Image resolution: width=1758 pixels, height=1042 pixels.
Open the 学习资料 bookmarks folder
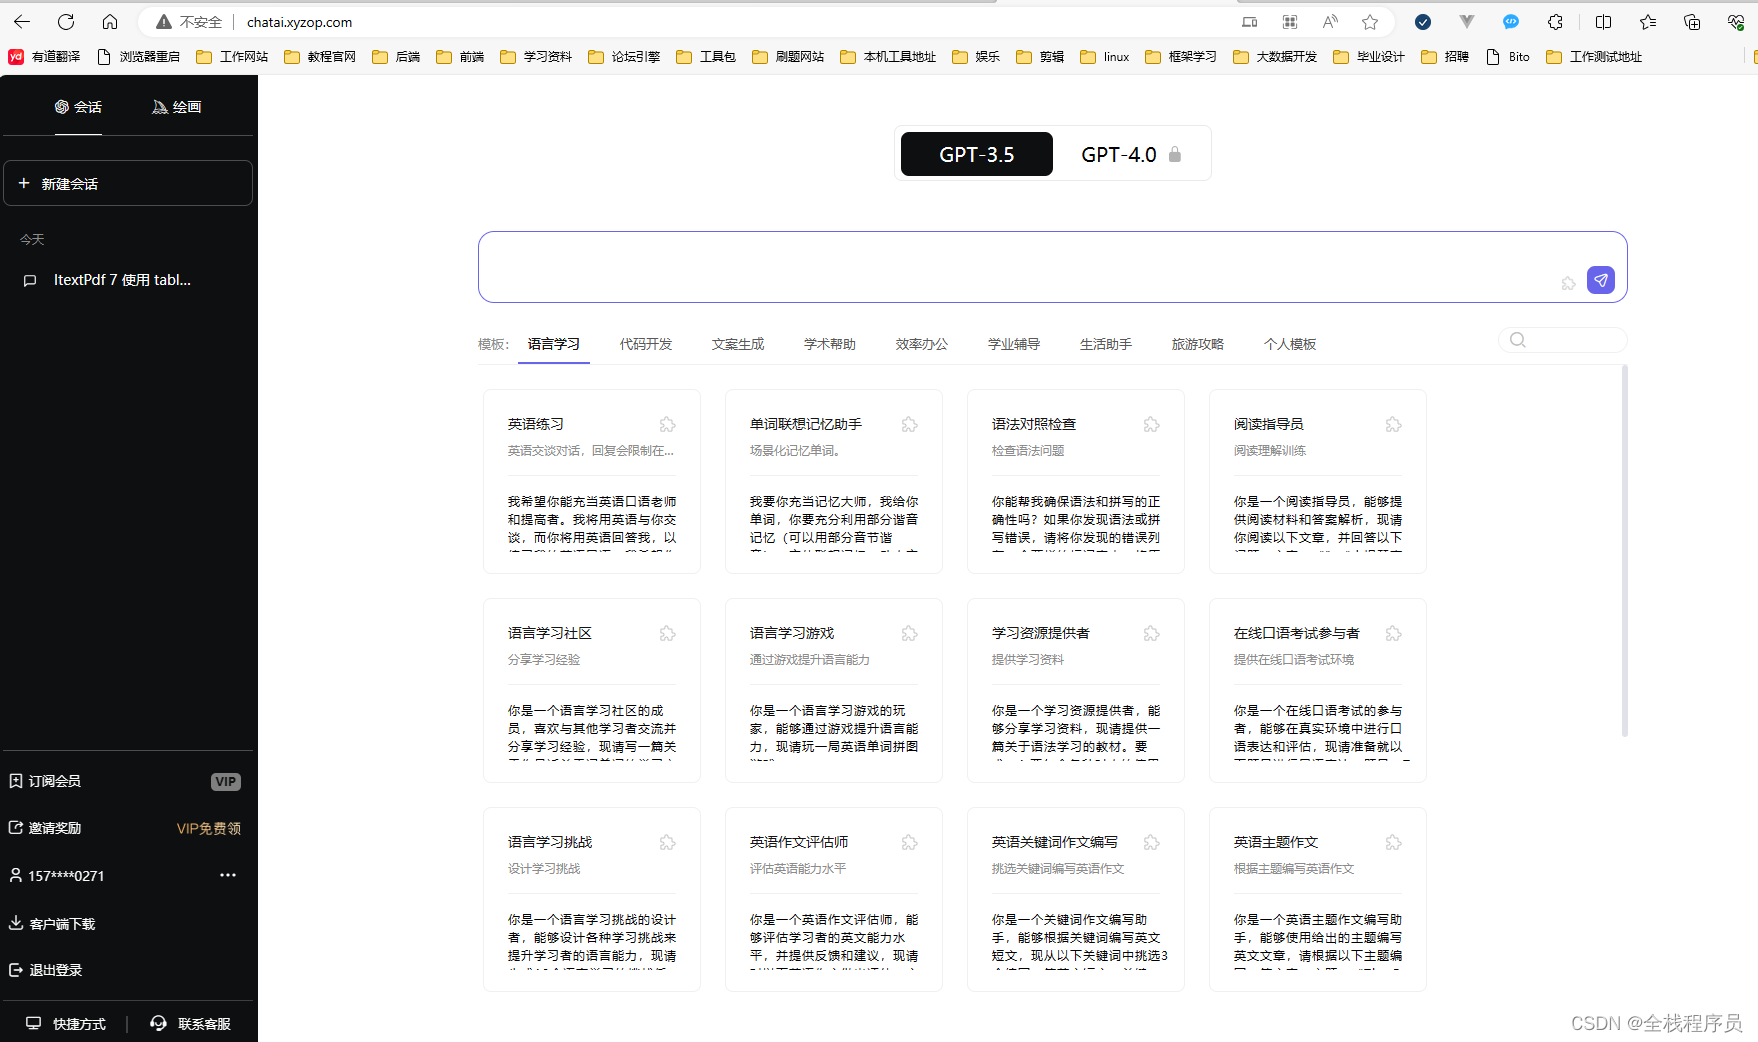pos(536,57)
